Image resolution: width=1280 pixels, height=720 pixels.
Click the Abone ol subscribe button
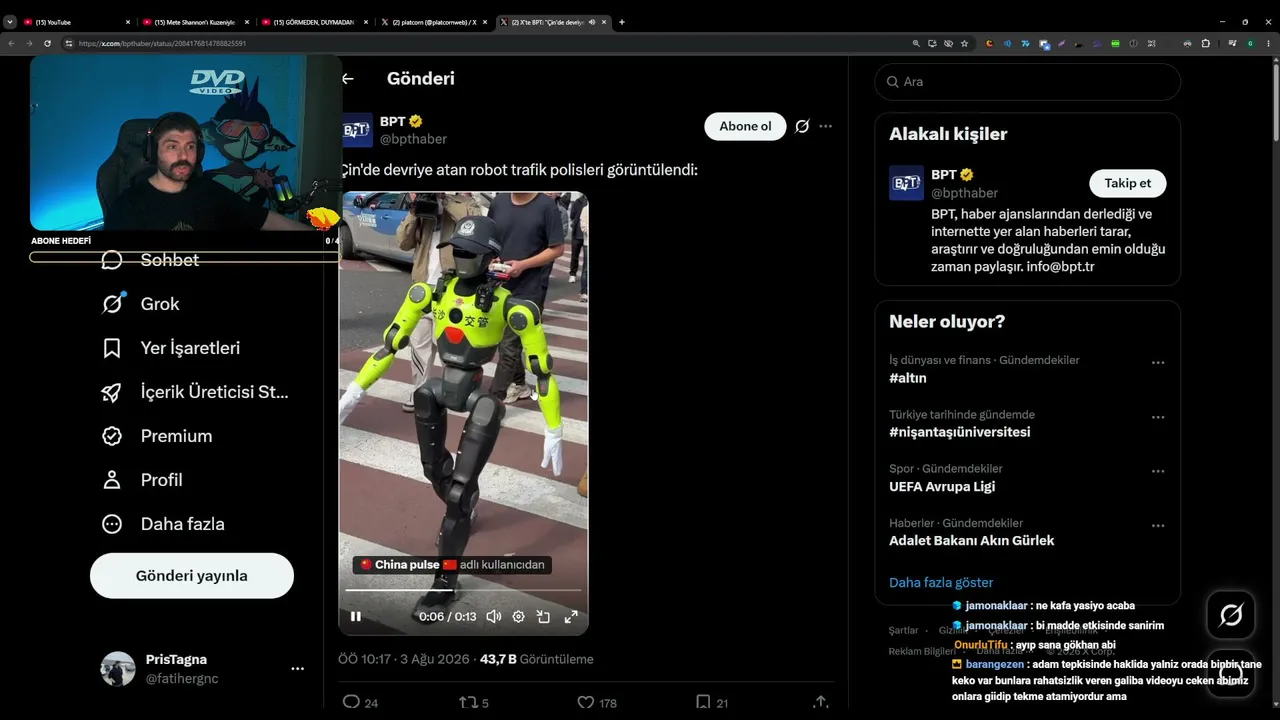(x=745, y=126)
